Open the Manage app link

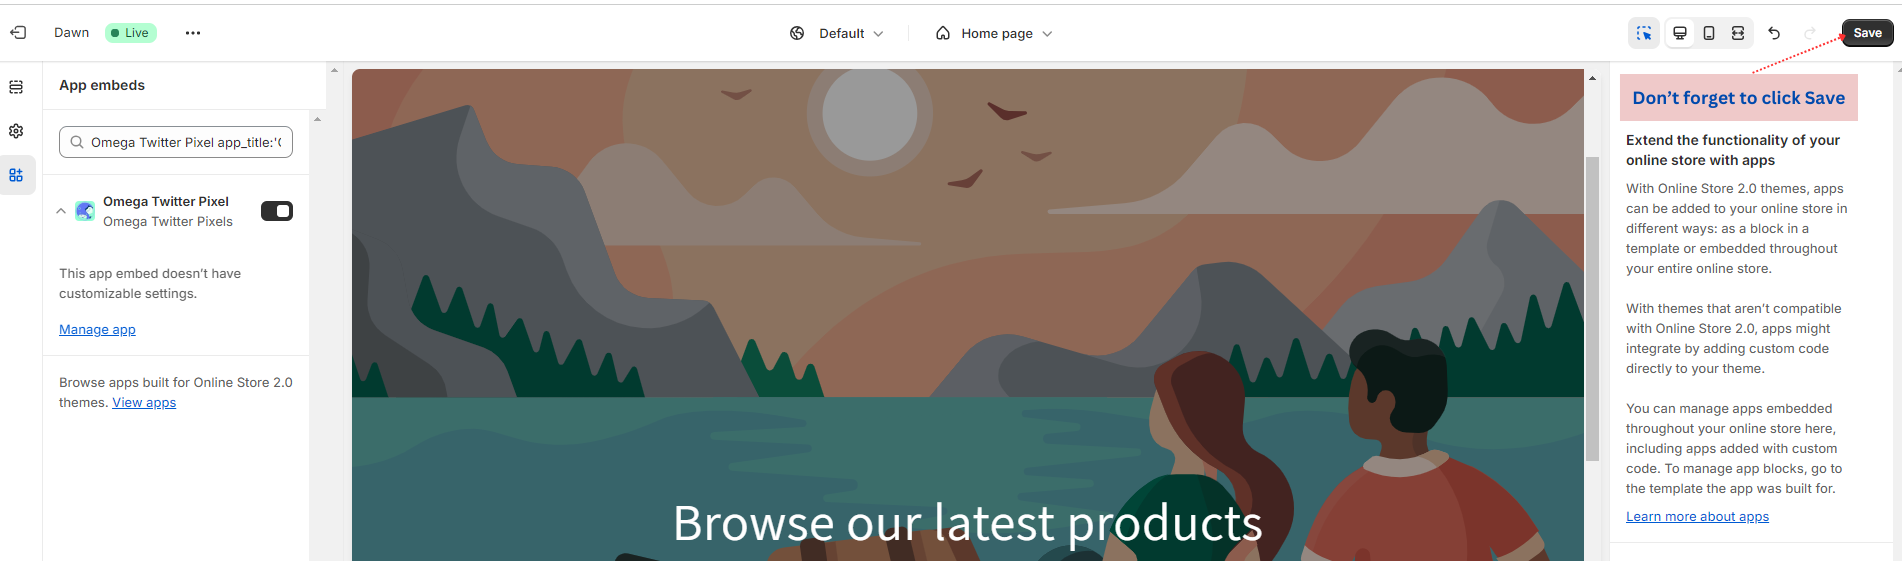click(x=97, y=330)
